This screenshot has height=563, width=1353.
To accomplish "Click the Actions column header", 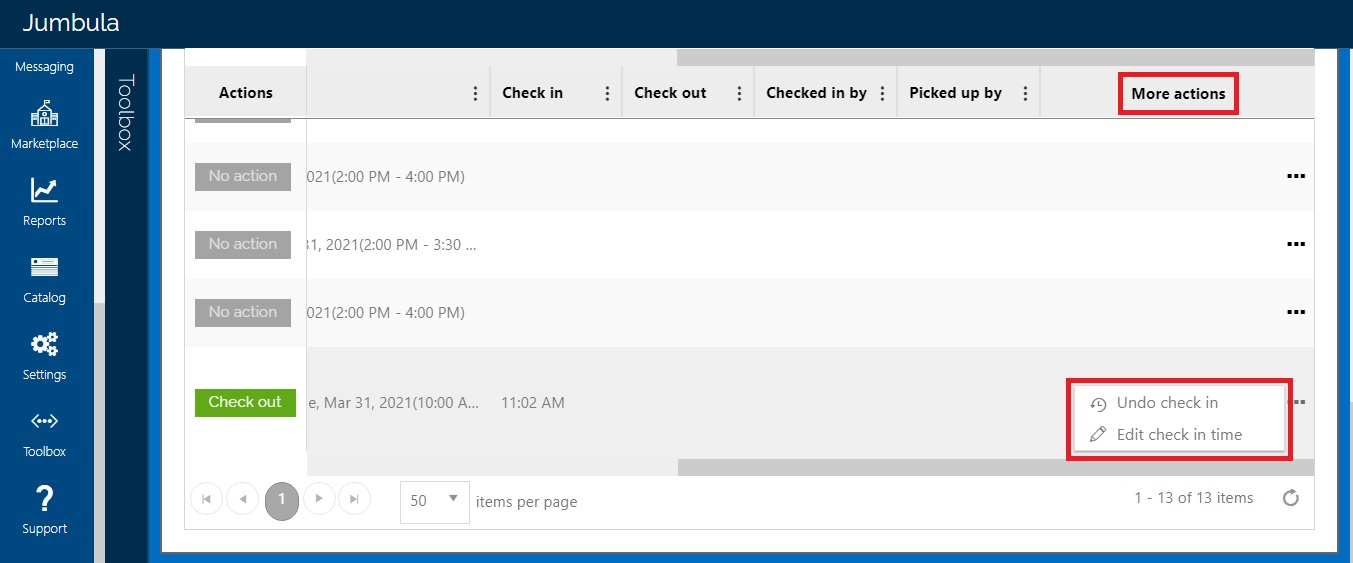I will click(x=245, y=93).
